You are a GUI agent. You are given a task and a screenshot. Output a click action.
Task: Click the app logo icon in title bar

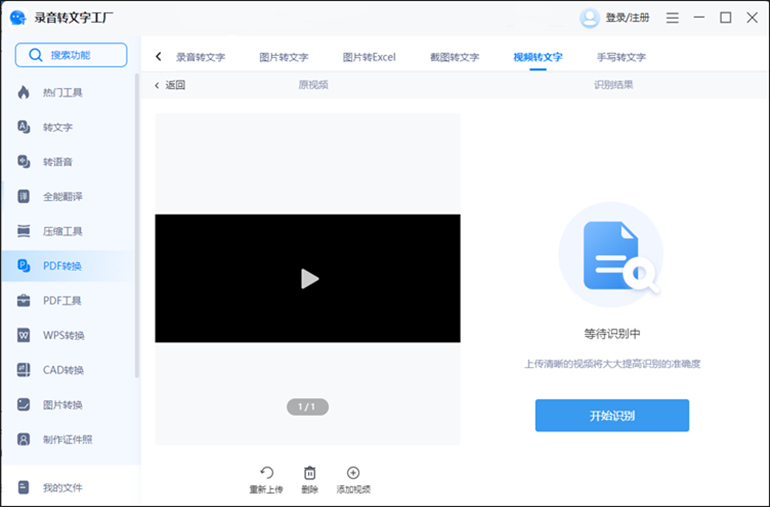(18, 18)
